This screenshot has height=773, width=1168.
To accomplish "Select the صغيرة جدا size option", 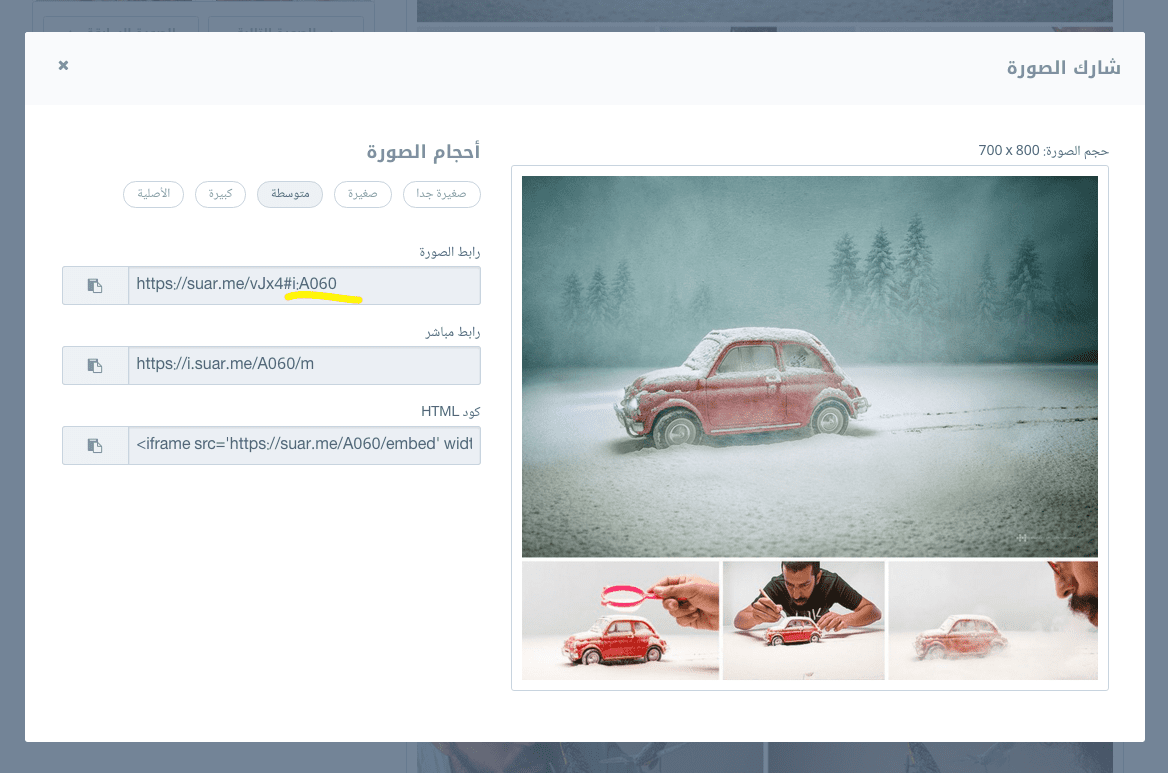I will [442, 194].
